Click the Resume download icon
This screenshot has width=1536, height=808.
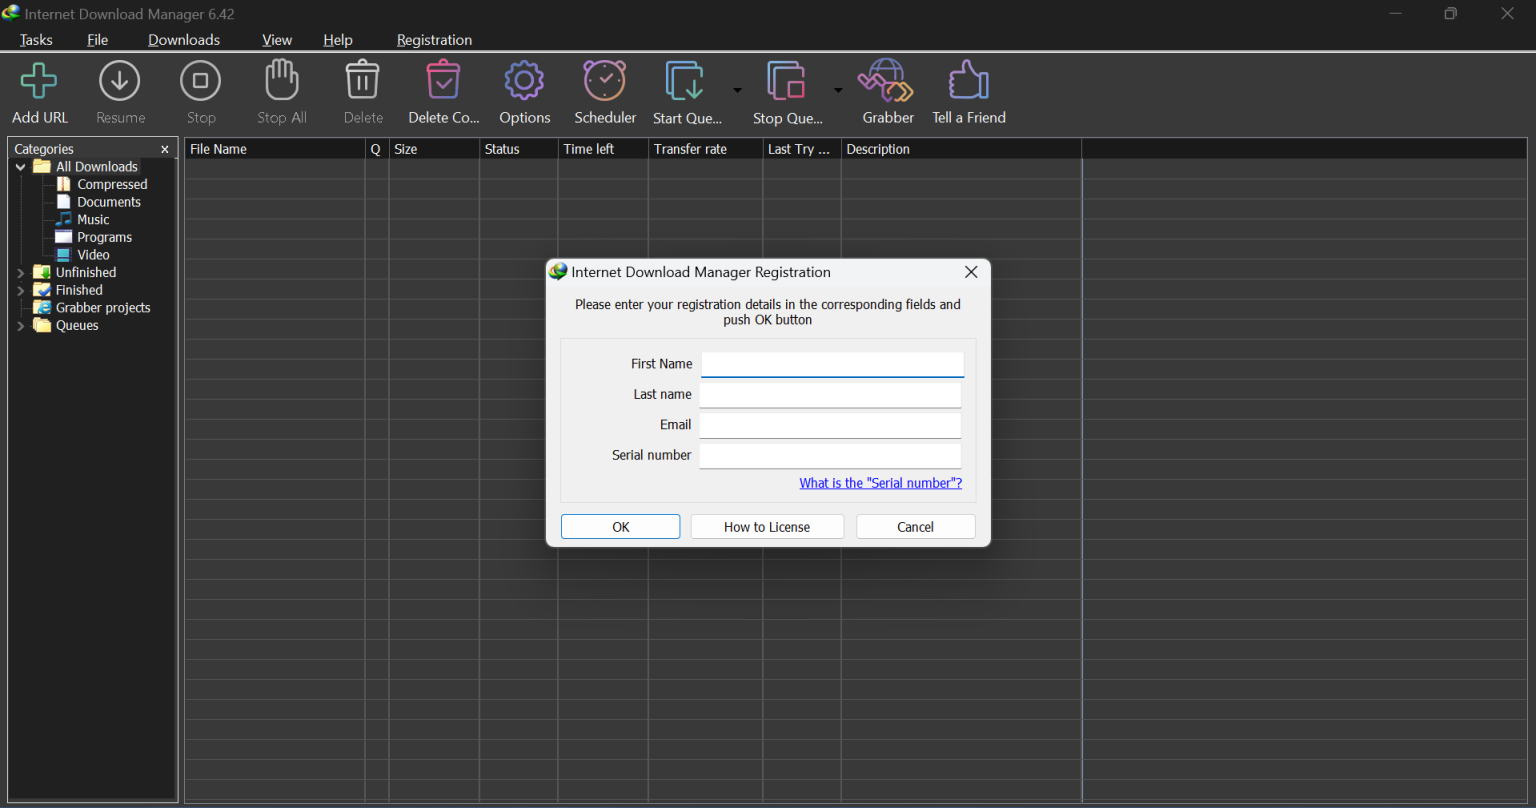coord(120,81)
